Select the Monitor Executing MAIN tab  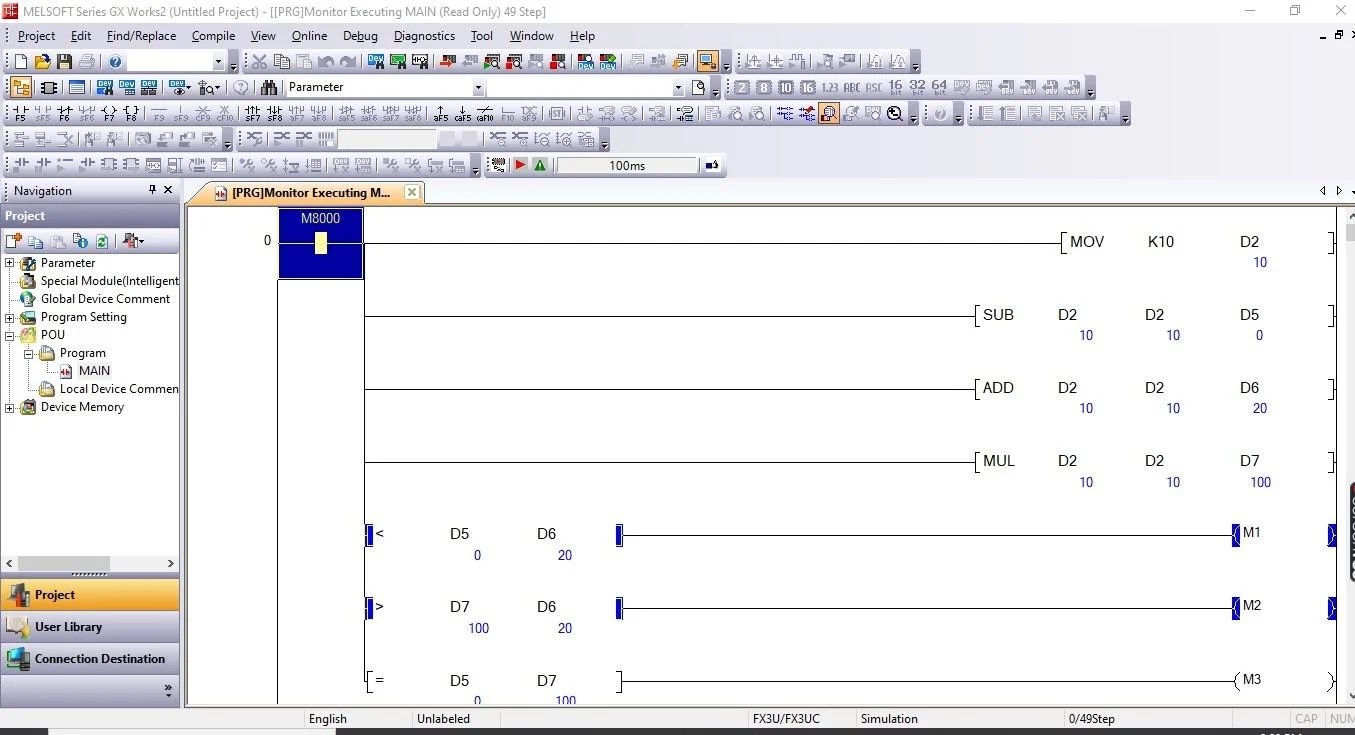tap(310, 192)
